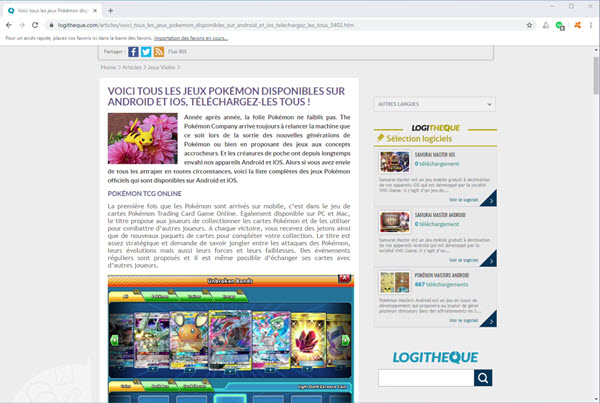Open Samurai Master Android arrow button

coord(489,259)
